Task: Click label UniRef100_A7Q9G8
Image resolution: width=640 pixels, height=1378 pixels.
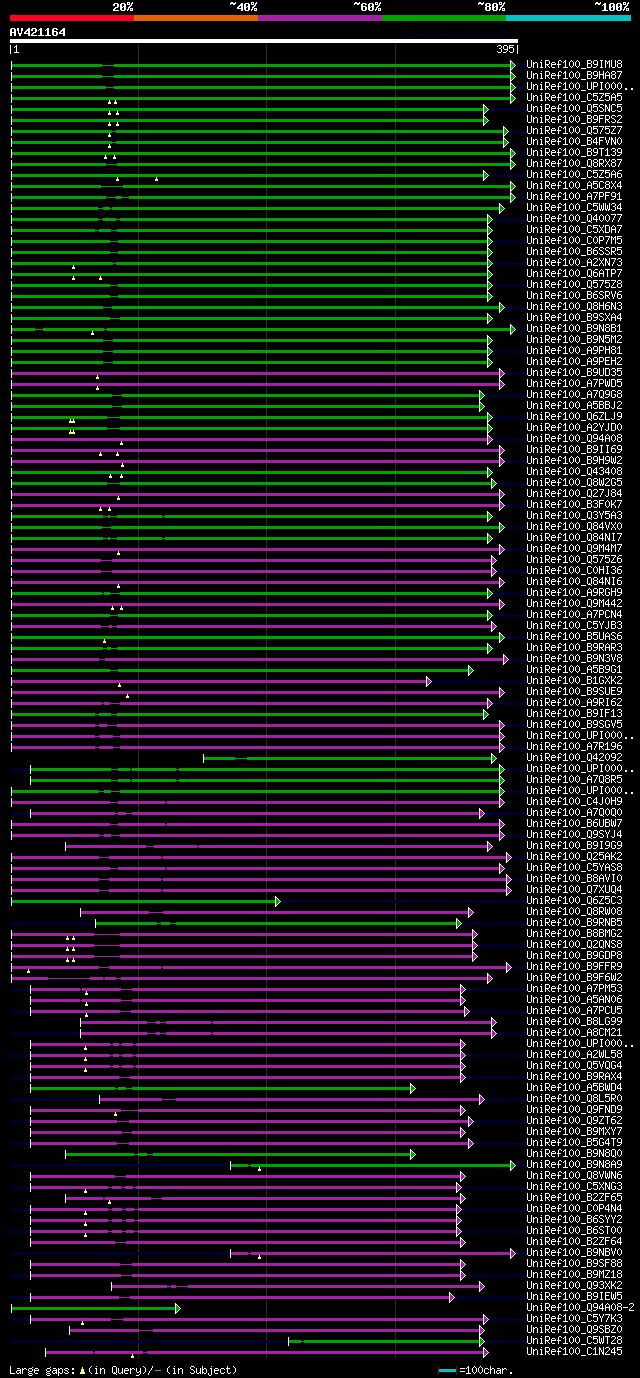Action: point(574,394)
